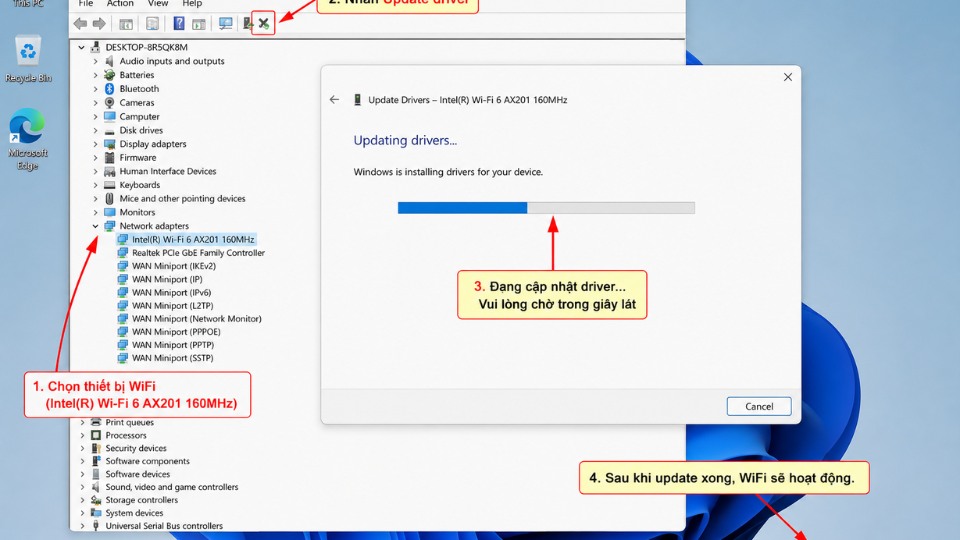960x540 pixels.
Task: Click the blue Help question mark icon
Action: (x=179, y=24)
